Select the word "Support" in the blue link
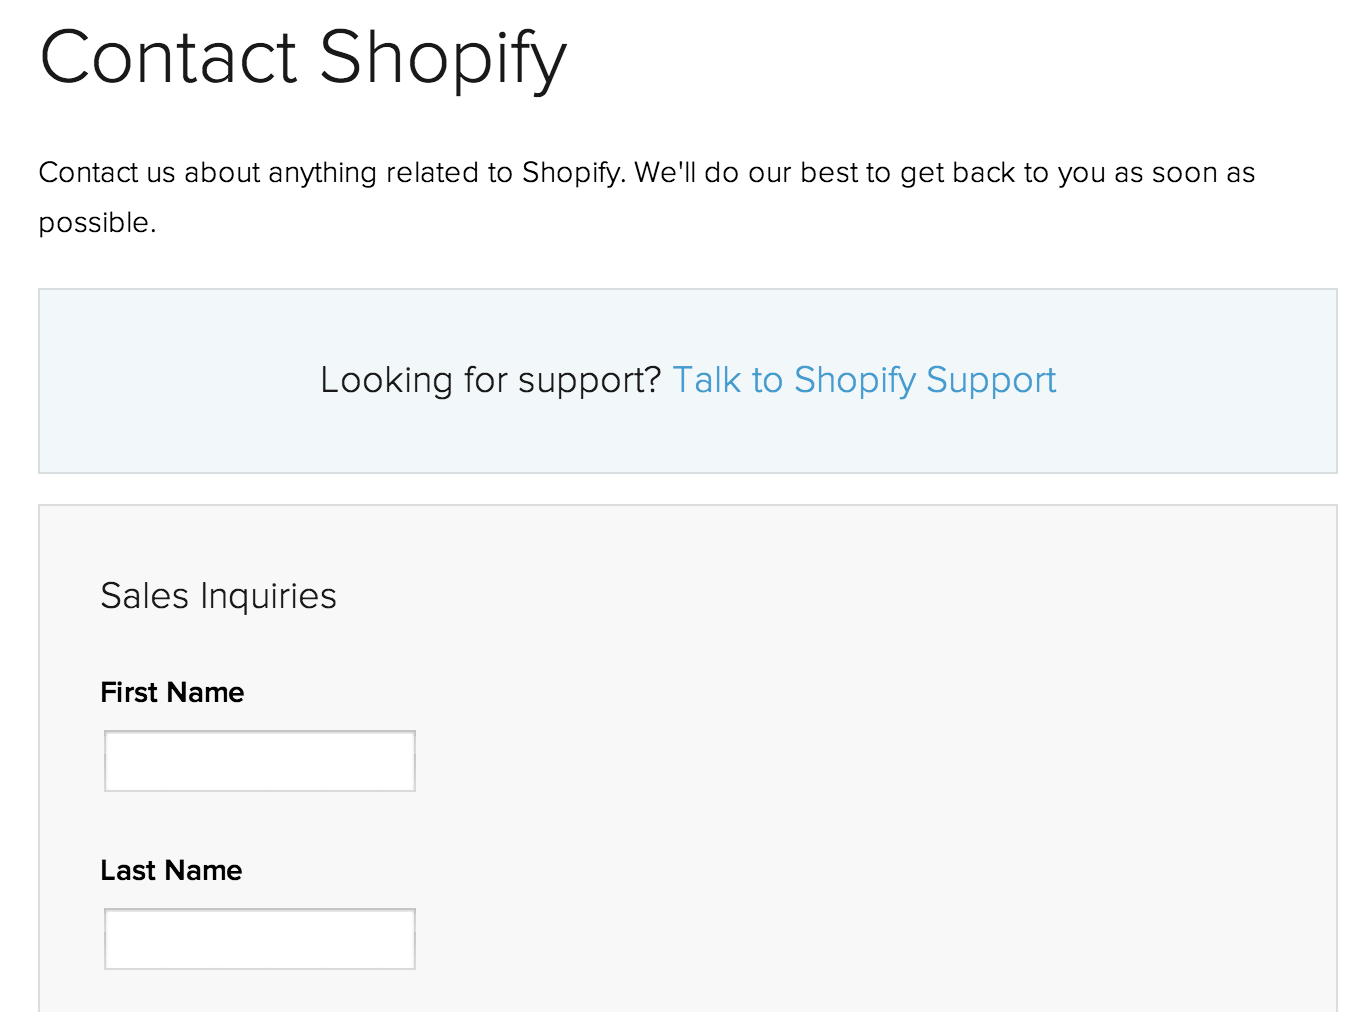Screen dimensions: 1372x1012 tap(990, 380)
